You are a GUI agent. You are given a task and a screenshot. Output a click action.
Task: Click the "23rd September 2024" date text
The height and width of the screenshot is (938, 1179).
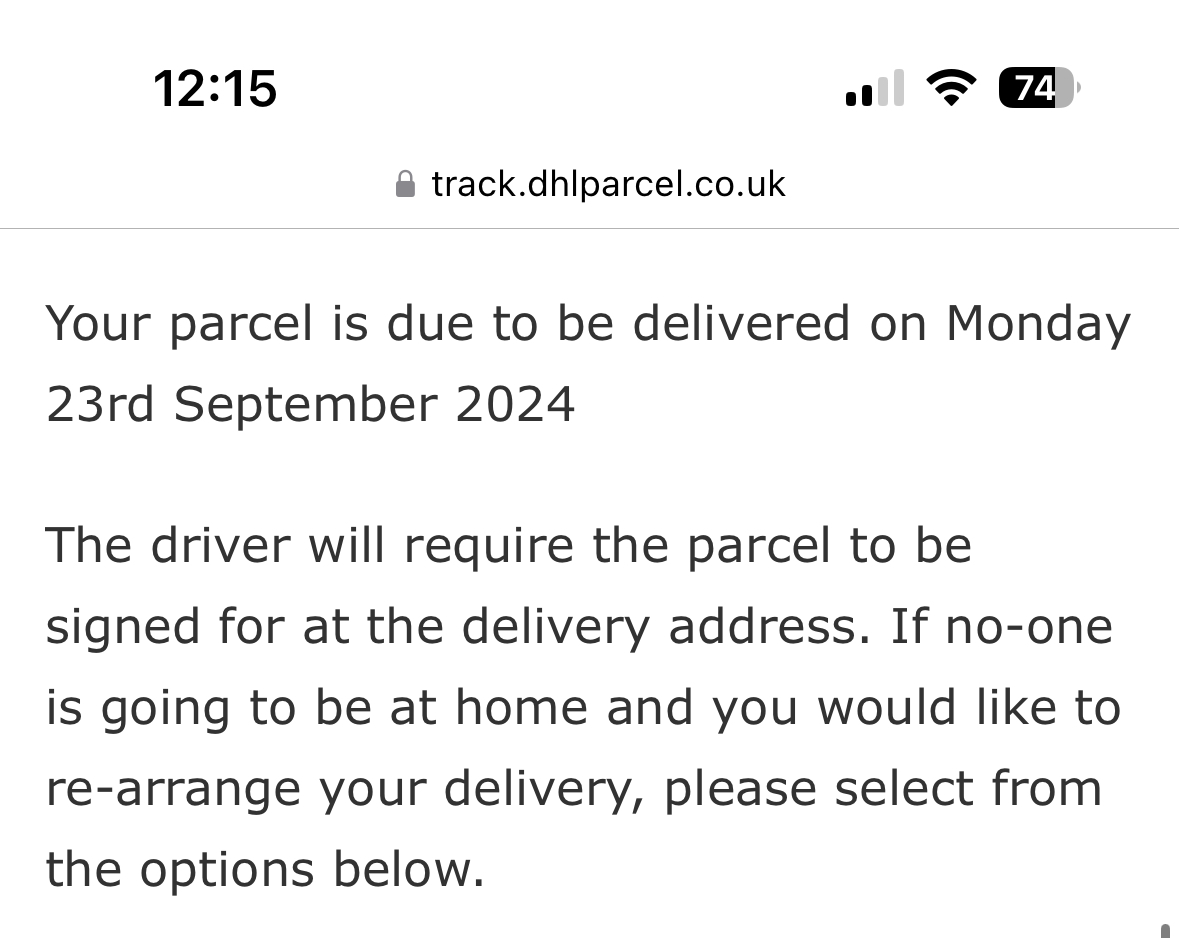tap(310, 405)
